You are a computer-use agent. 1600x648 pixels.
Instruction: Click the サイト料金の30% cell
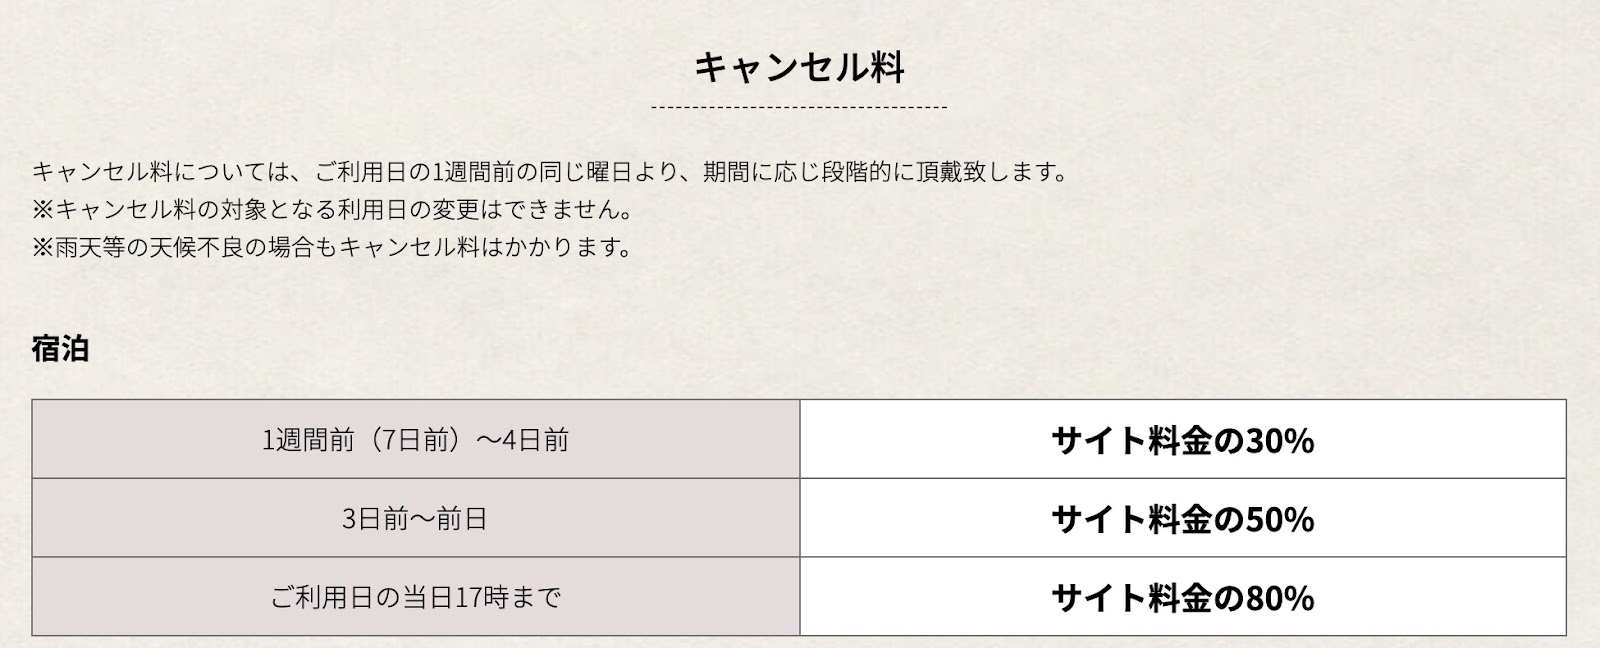point(1183,439)
